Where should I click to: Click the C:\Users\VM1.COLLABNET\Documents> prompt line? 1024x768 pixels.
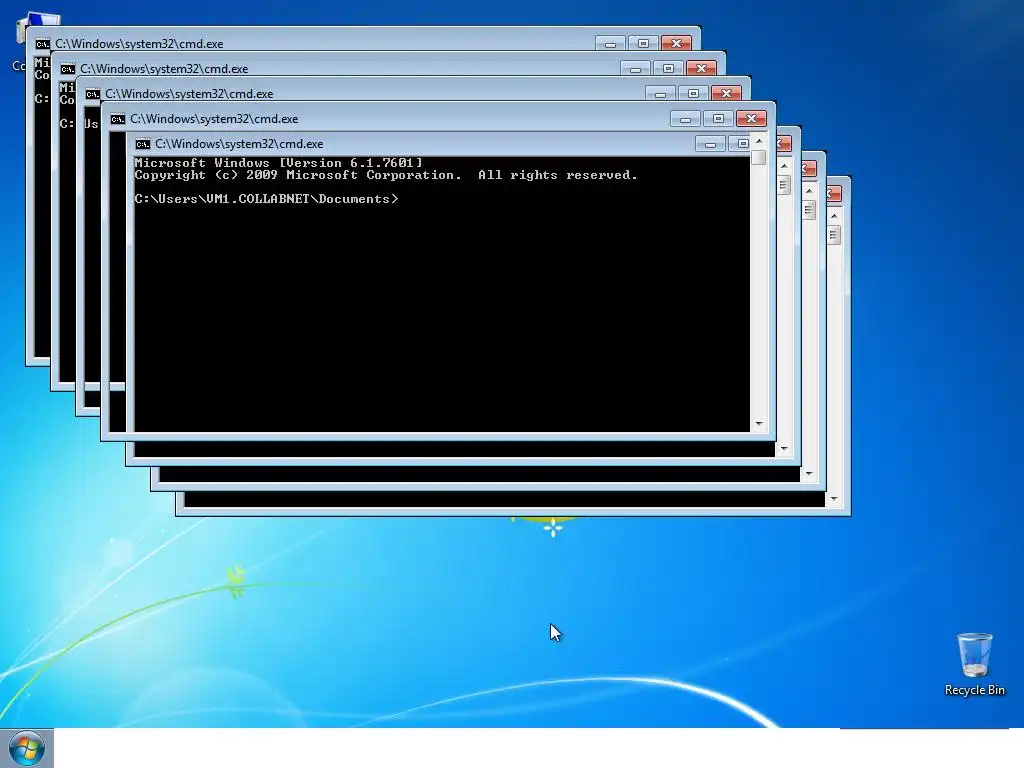[266, 199]
